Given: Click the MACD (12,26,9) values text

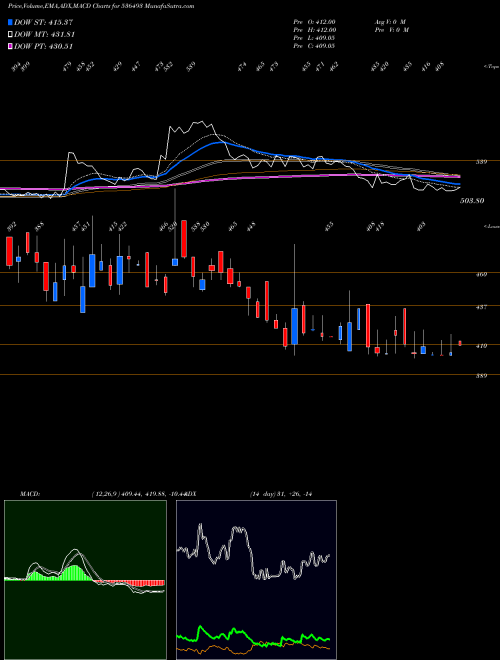Looking at the screenshot, I should pos(138,494).
